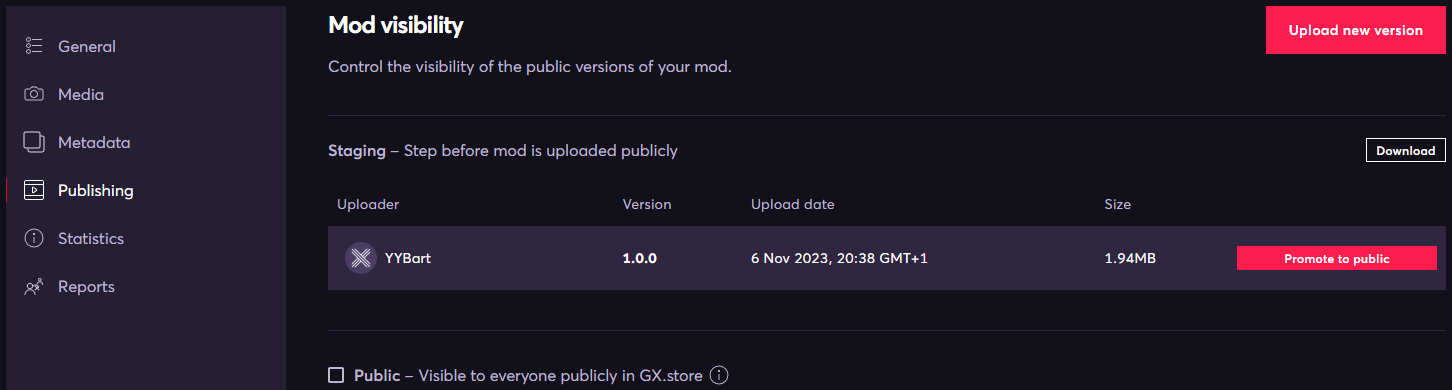
Task: Click the Upload date column header
Action: click(792, 204)
